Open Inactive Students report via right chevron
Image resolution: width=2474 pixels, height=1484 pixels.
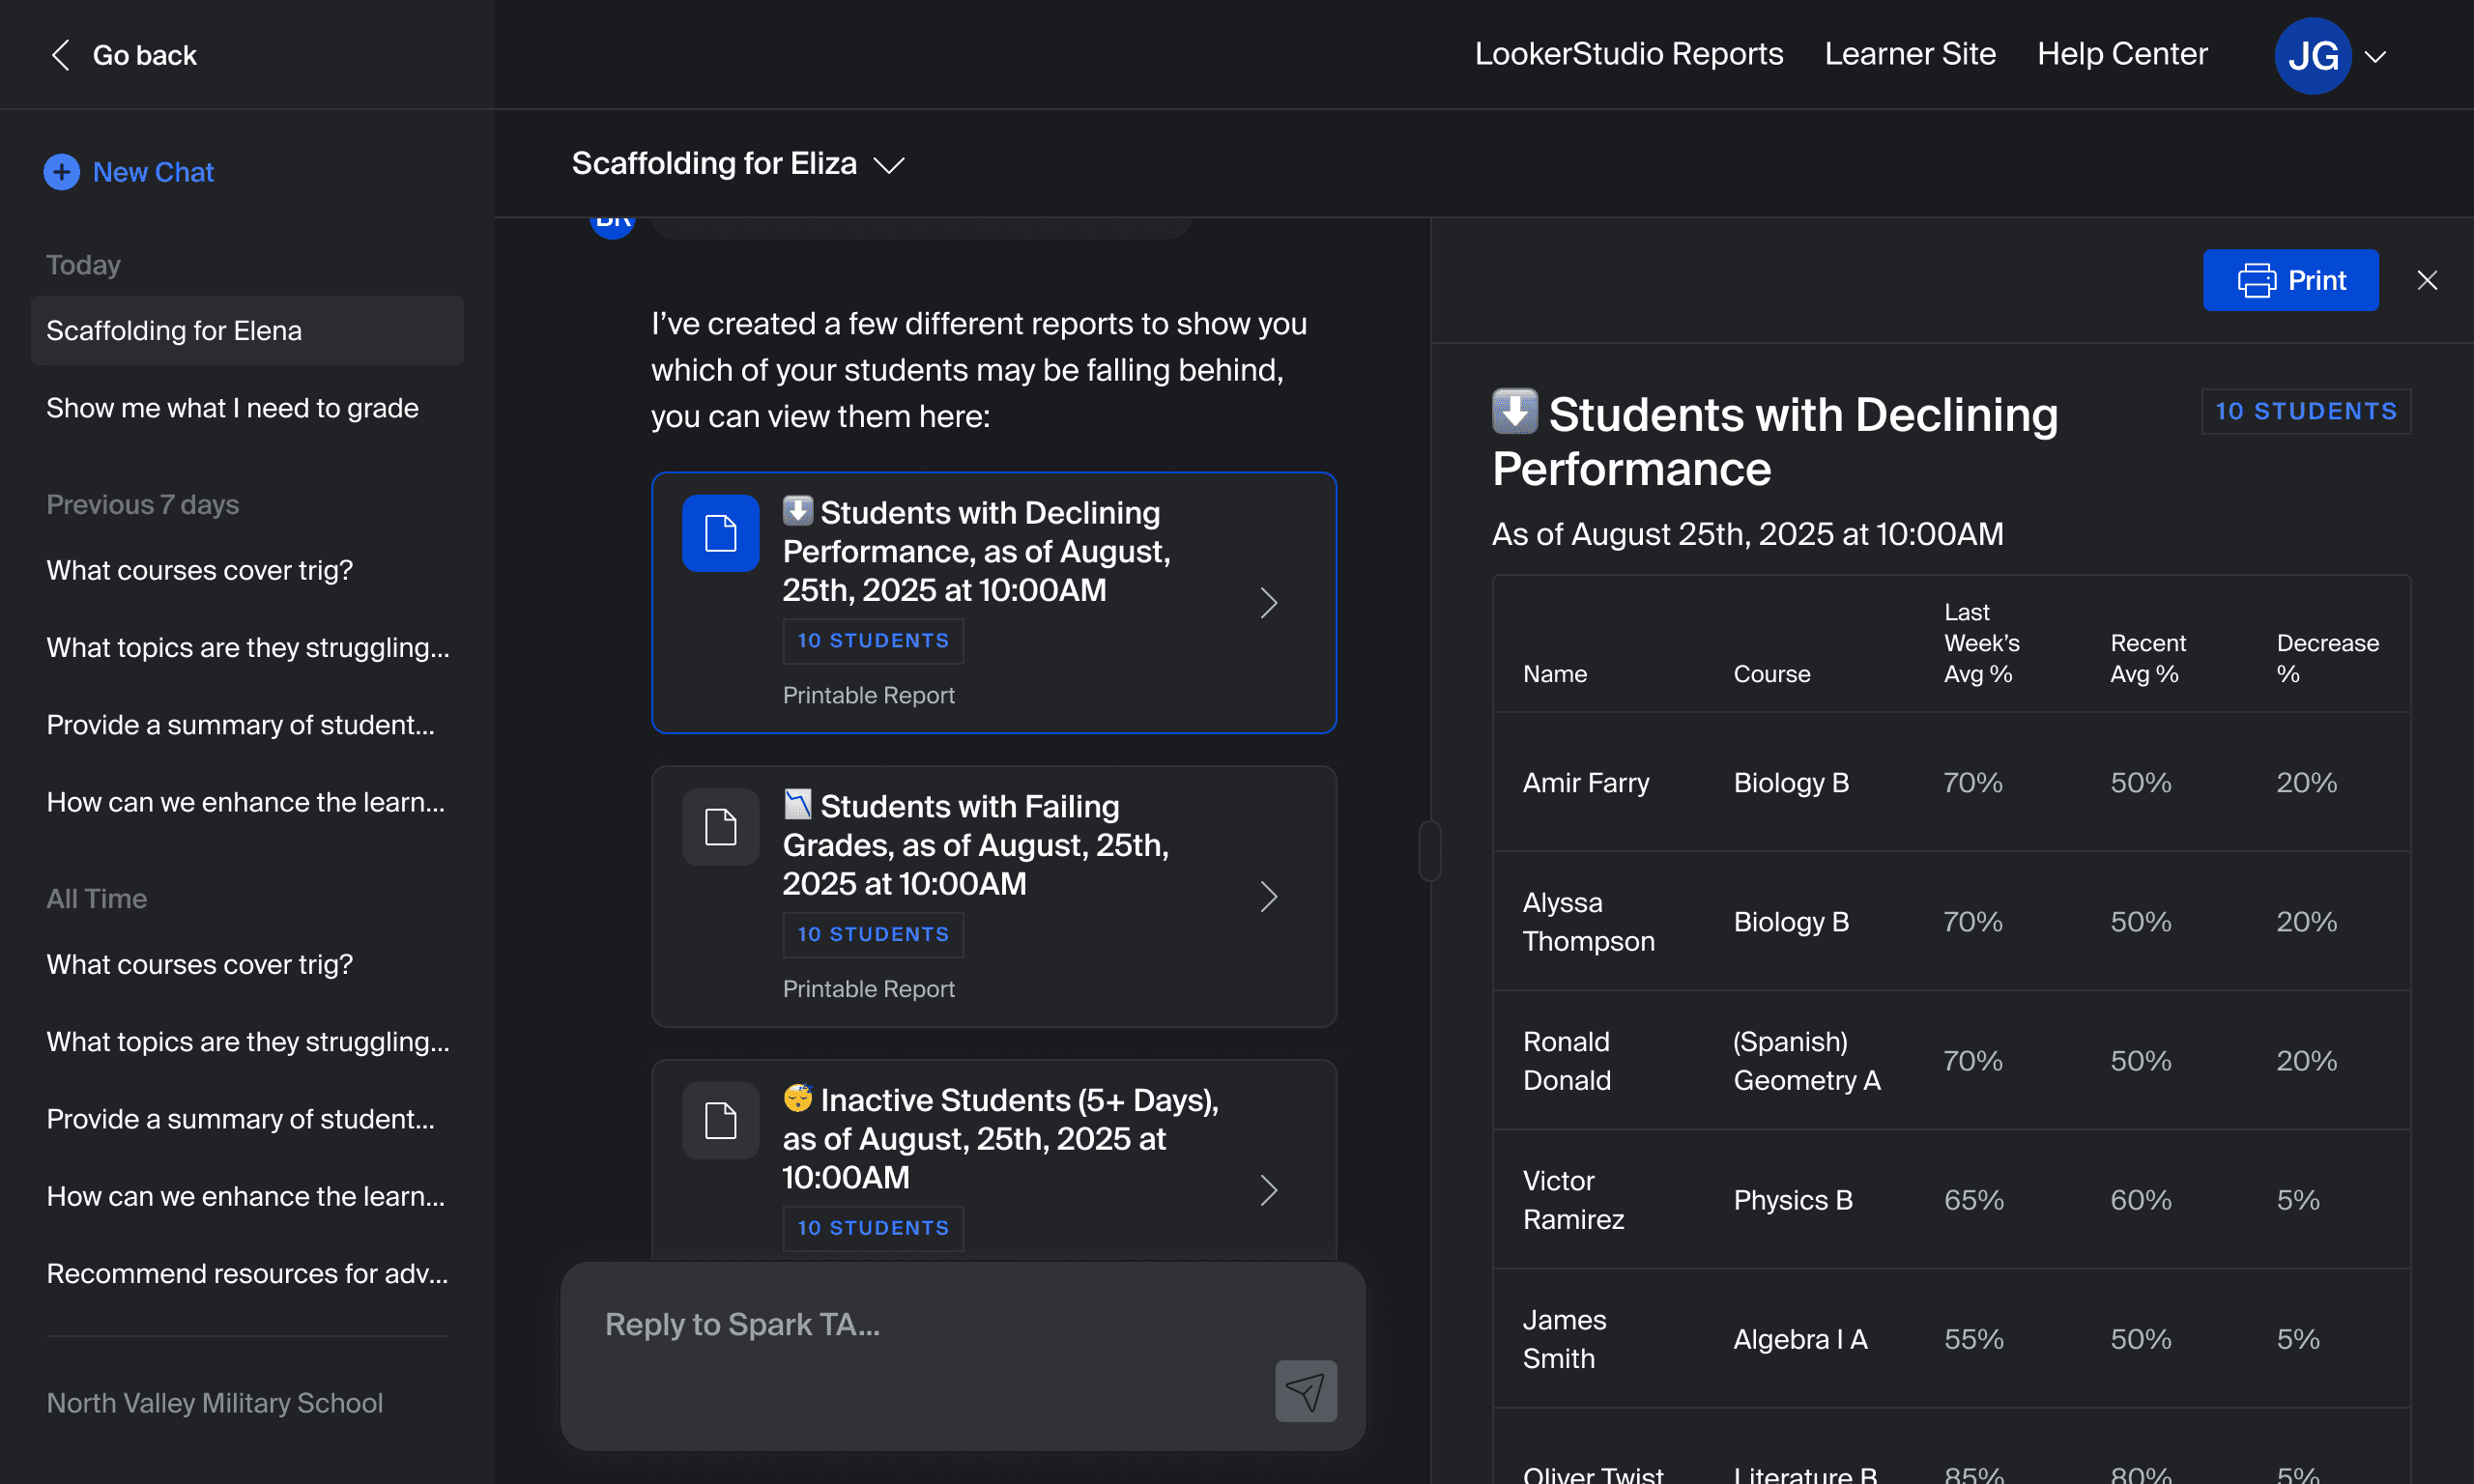1268,1190
